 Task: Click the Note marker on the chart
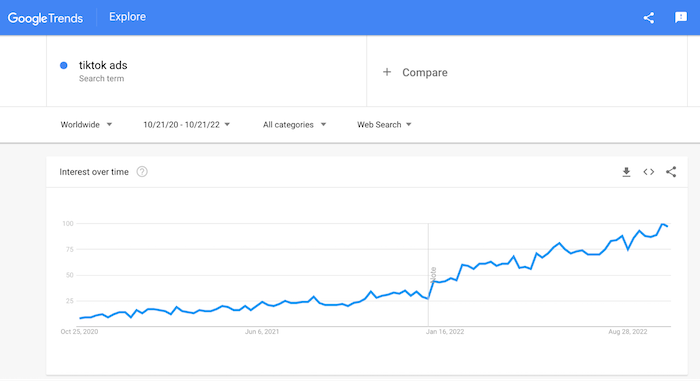(433, 275)
